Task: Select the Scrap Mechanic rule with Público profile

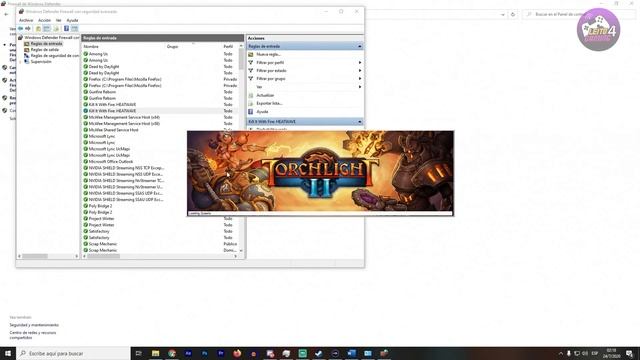Action: [160, 244]
